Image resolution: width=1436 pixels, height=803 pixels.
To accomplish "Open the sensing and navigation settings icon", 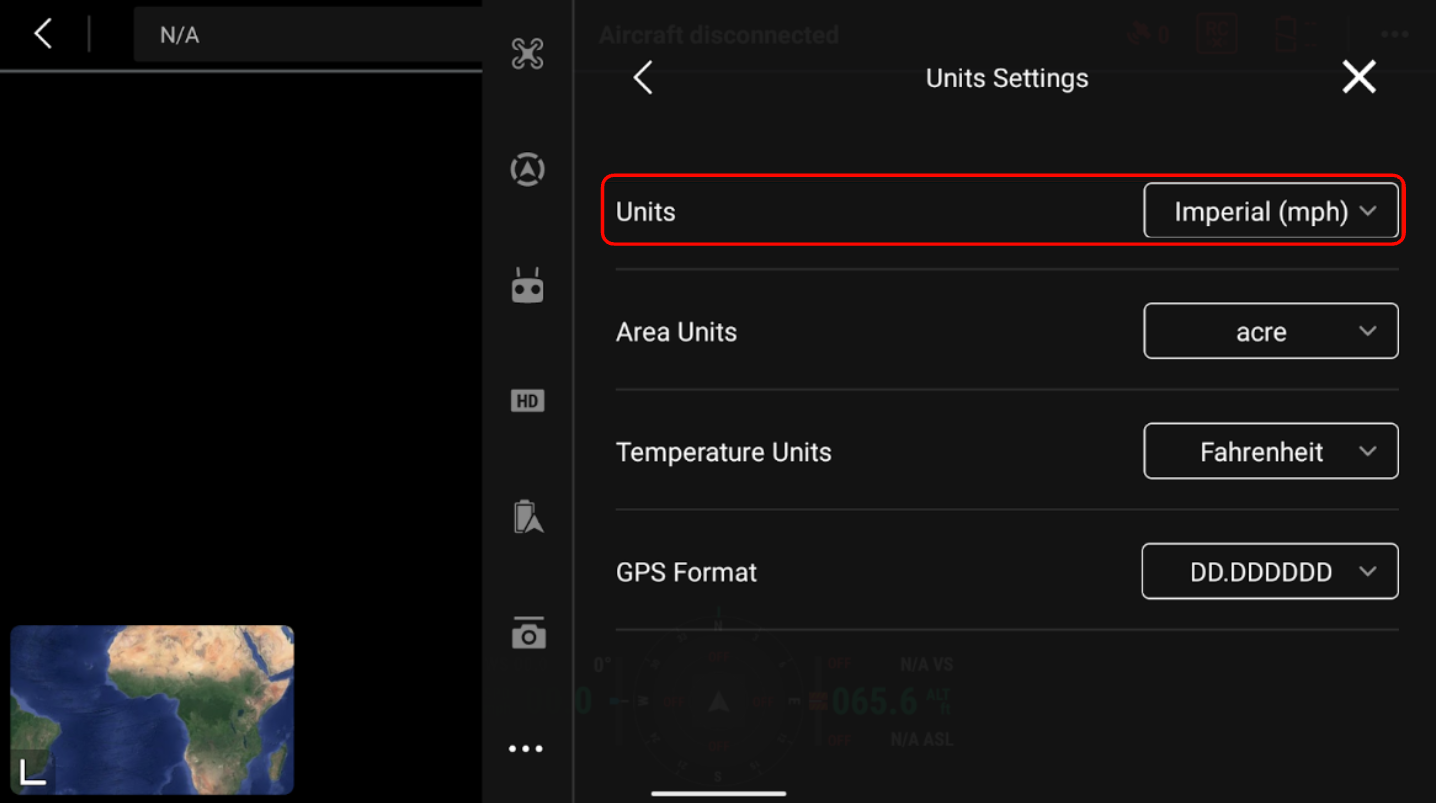I will [x=527, y=169].
